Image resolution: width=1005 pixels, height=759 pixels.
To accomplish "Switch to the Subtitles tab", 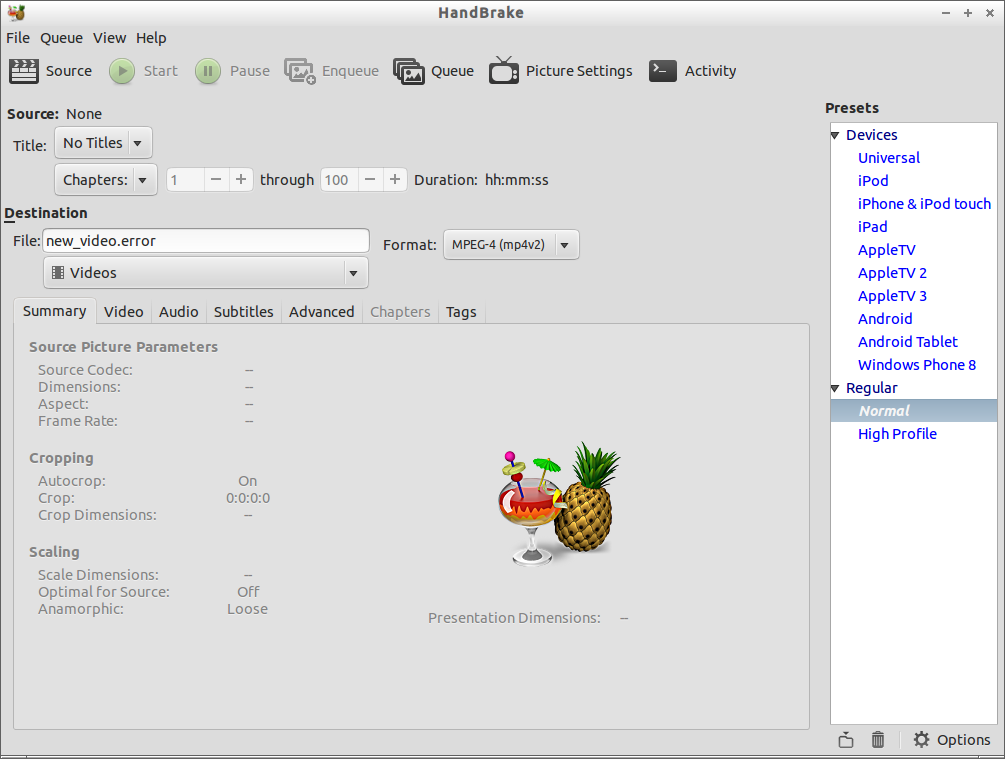I will coord(244,312).
